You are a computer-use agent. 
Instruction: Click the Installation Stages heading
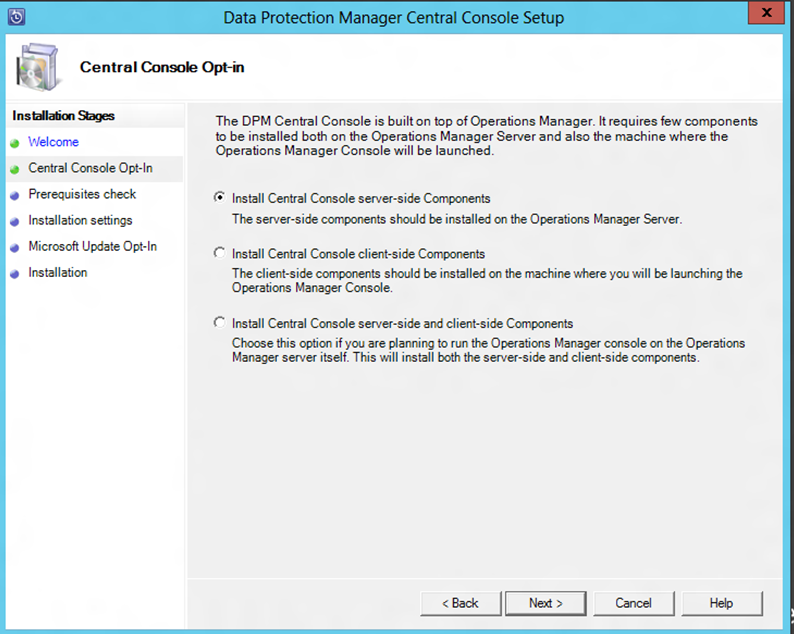click(x=63, y=116)
